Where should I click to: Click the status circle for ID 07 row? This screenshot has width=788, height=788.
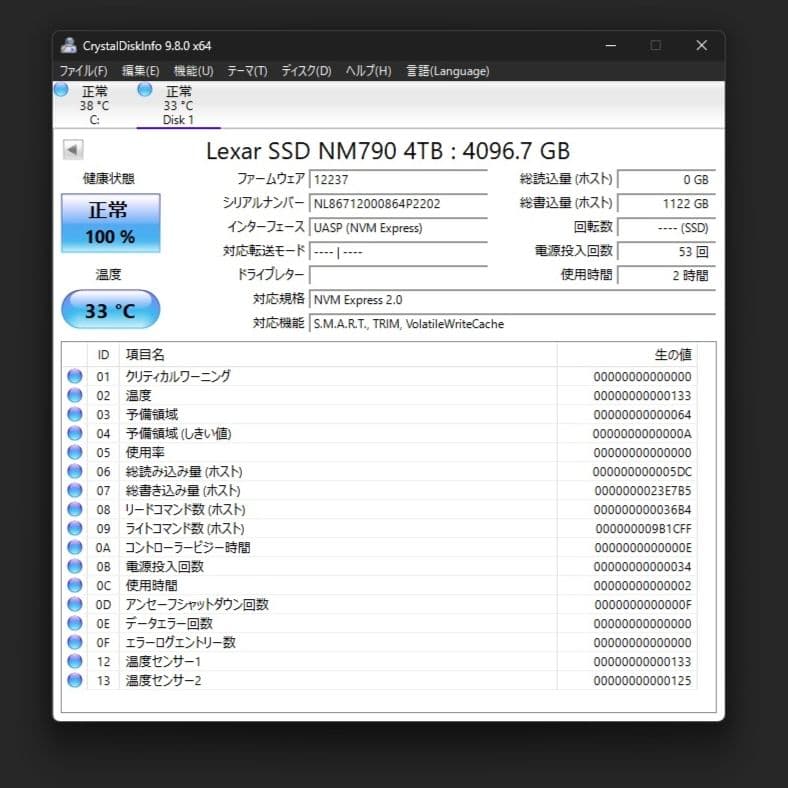click(x=75, y=490)
